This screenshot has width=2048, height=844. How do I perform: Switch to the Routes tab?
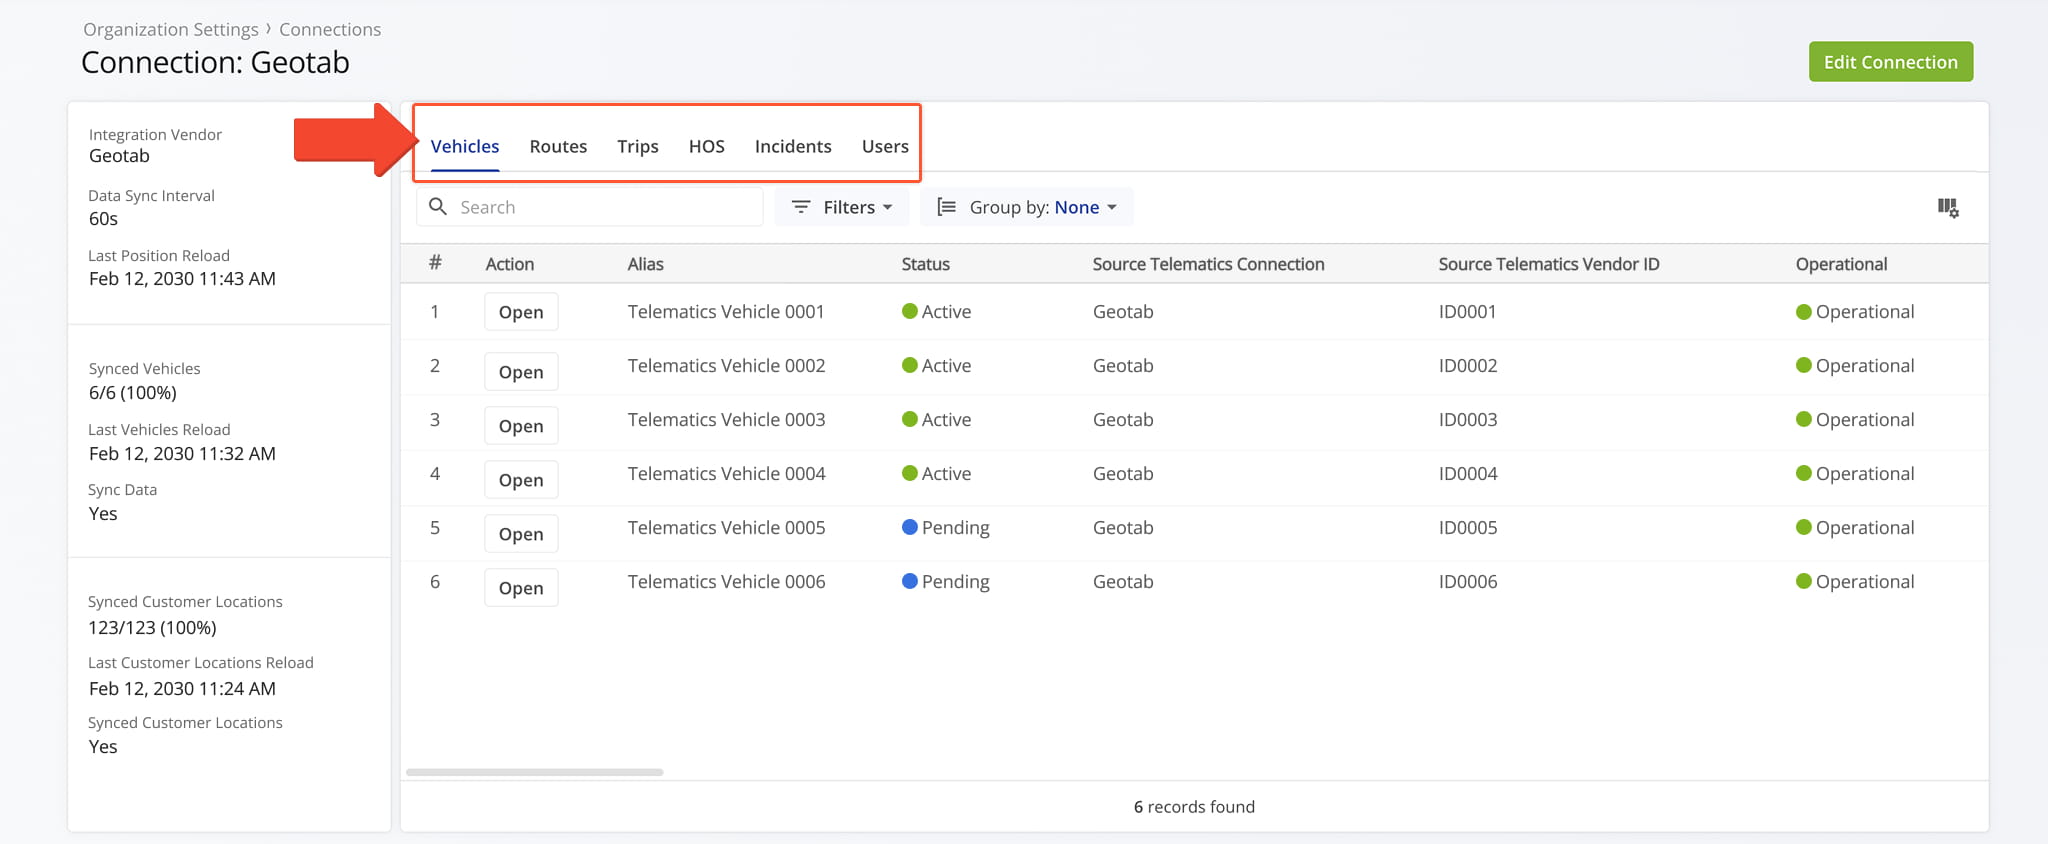coord(558,147)
